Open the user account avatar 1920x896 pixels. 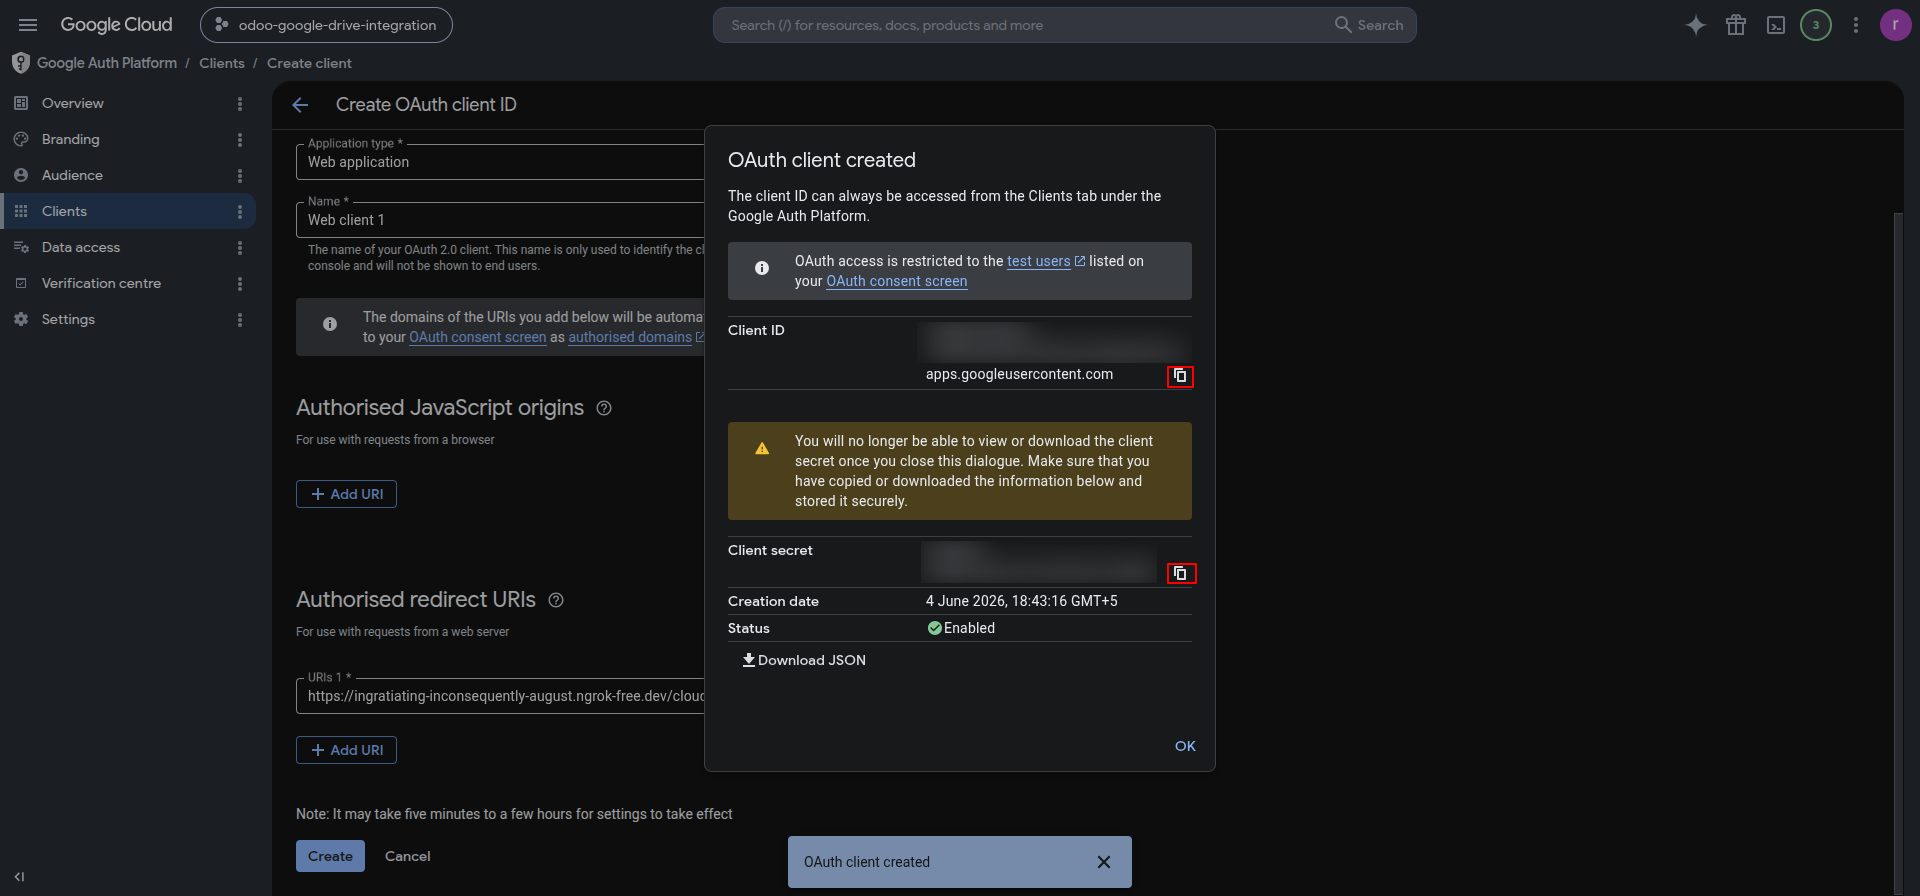[x=1895, y=25]
